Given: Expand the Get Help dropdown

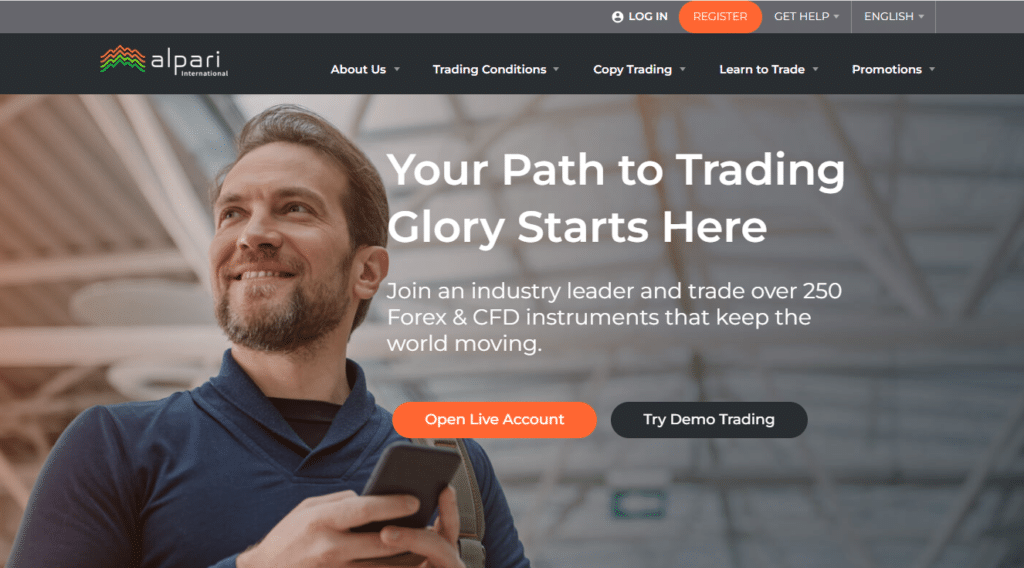Looking at the screenshot, I should pyautogui.click(x=806, y=16).
